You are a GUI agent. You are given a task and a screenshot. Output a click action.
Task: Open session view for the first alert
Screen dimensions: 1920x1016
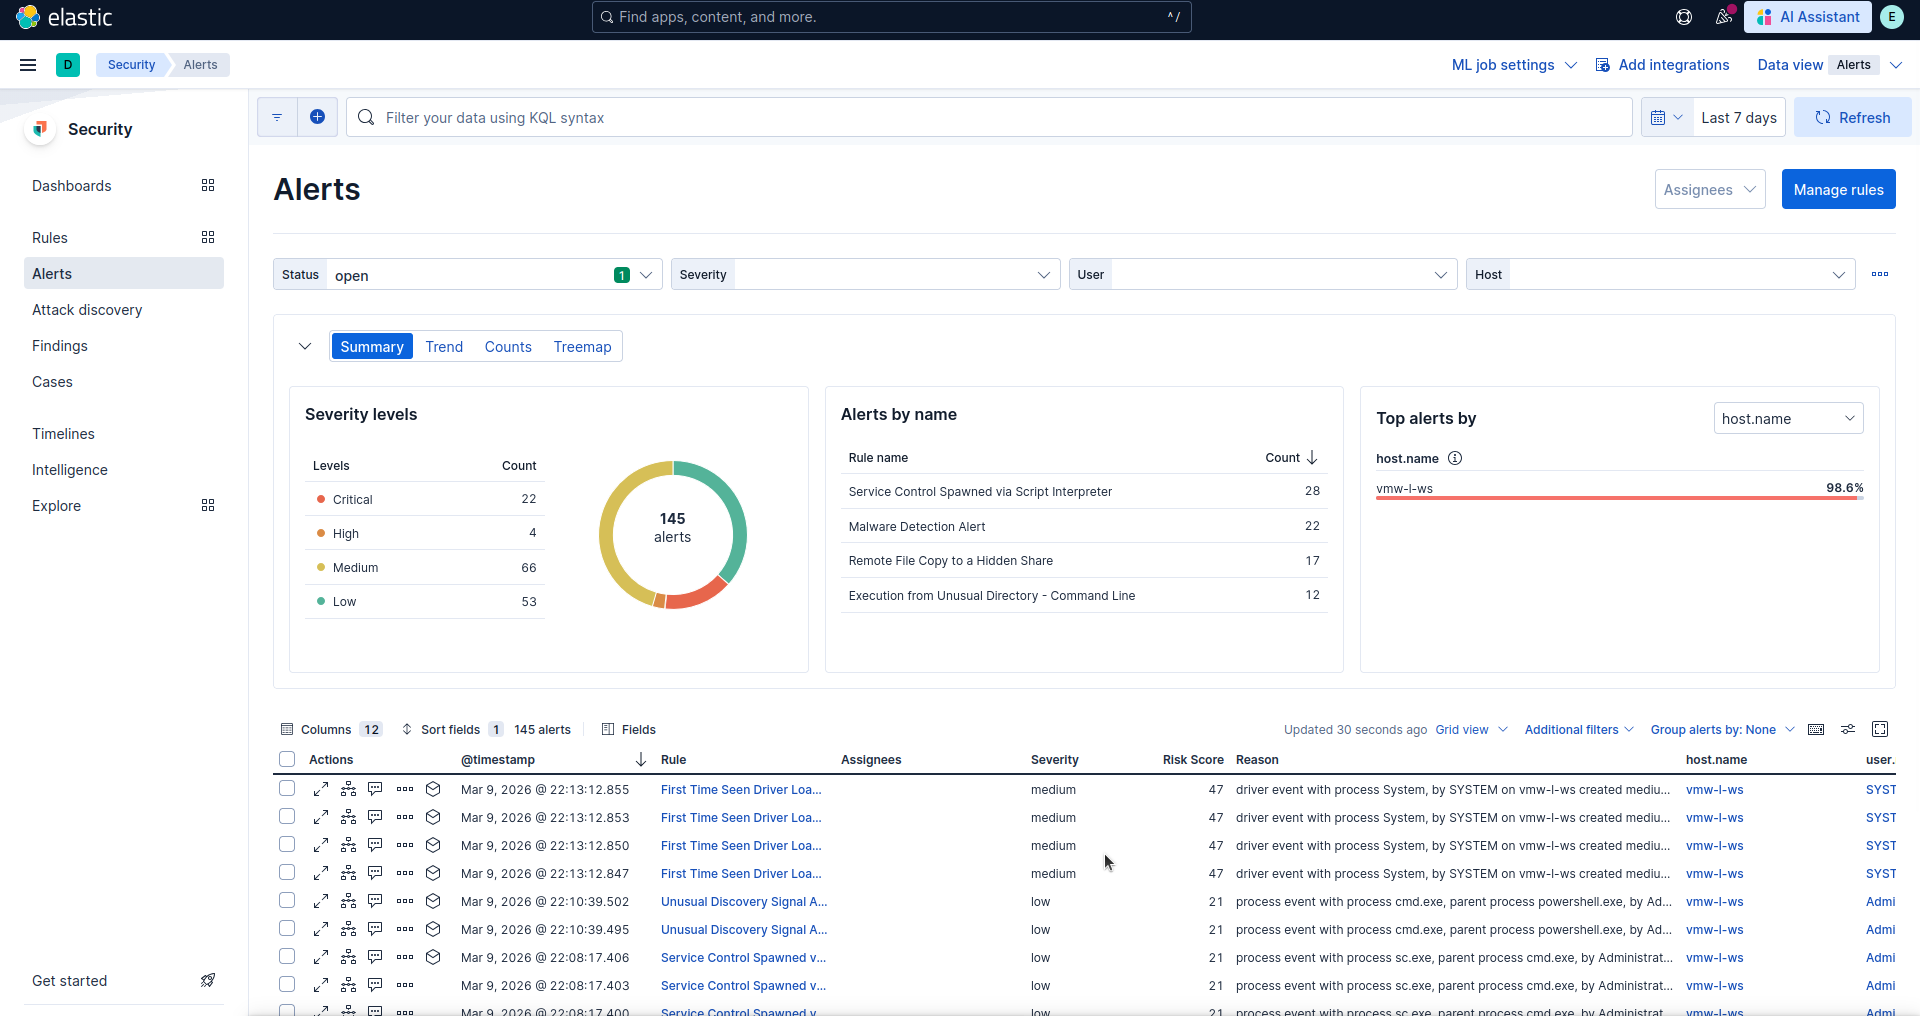(x=433, y=789)
